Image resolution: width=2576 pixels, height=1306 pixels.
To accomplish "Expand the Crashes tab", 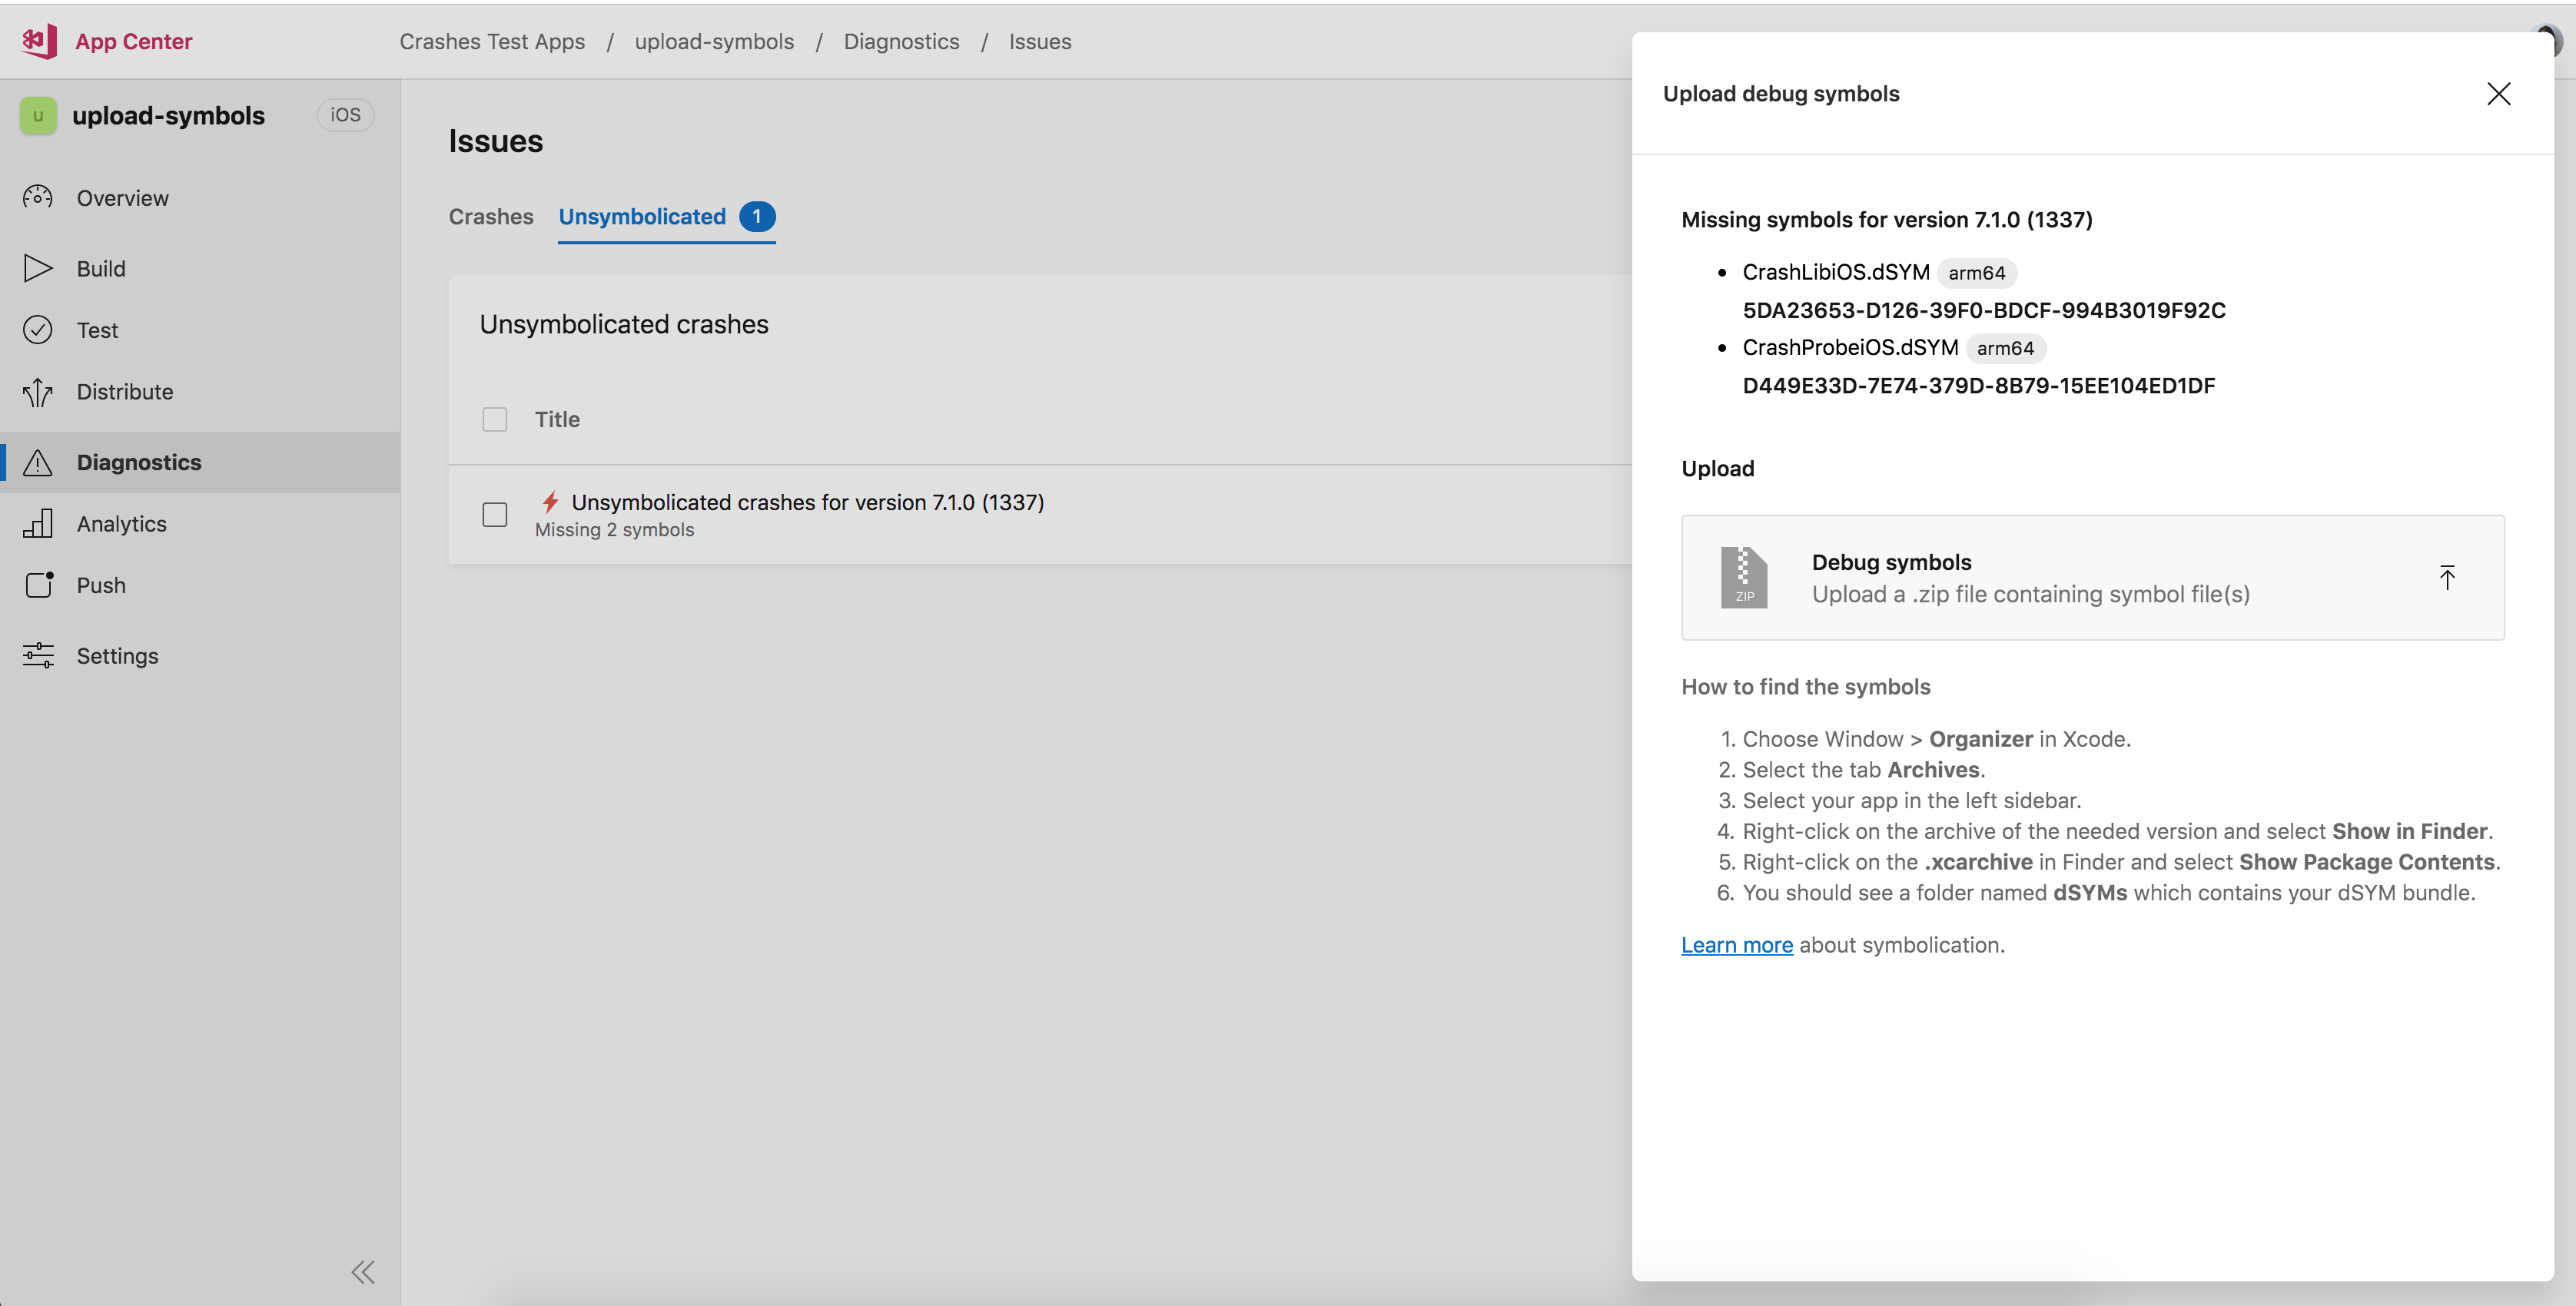I will 490,215.
